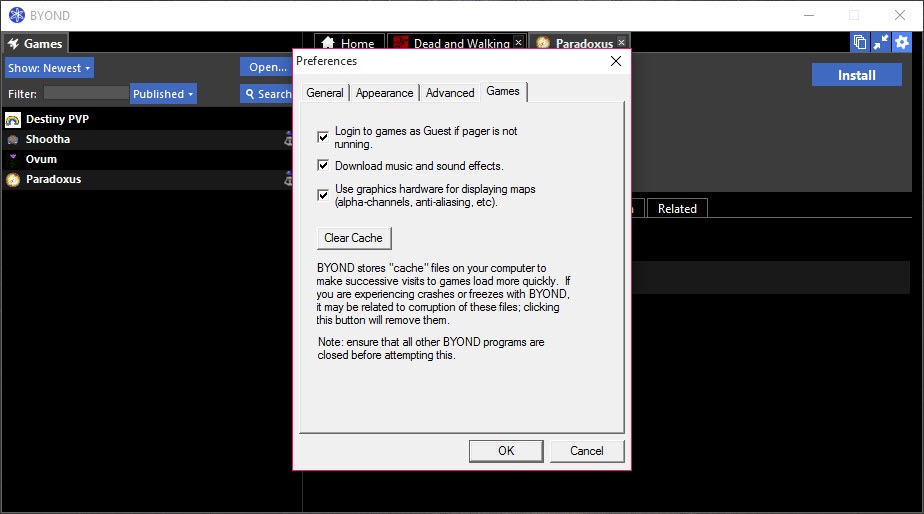Click the BYOND logo icon in title bar
924x514 pixels.
pos(17,15)
